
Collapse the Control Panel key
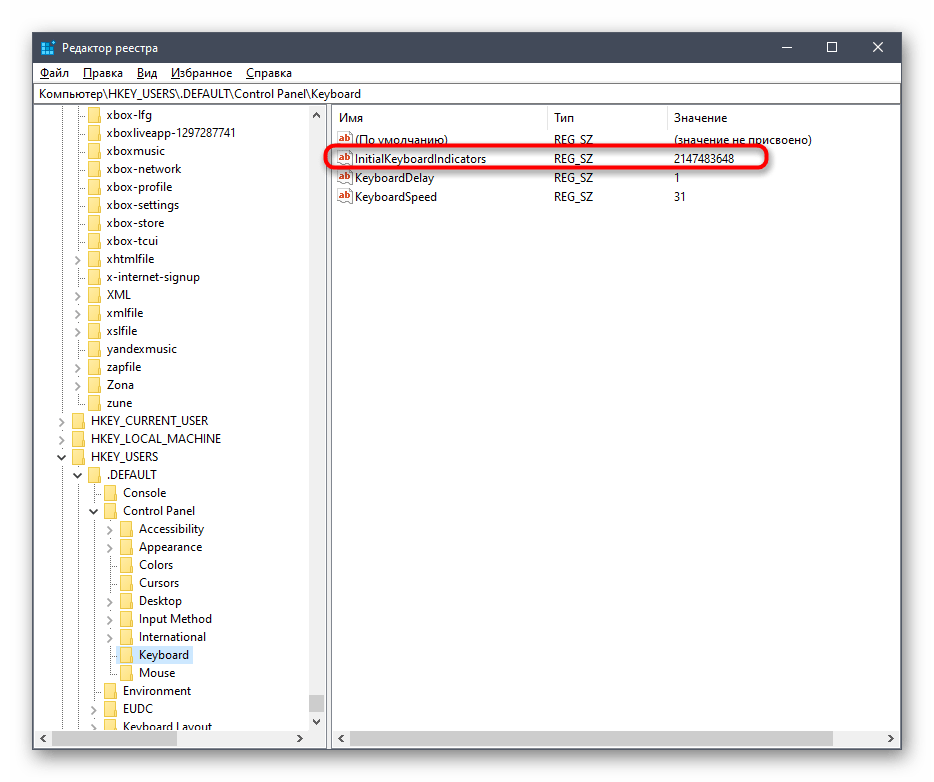[94, 511]
